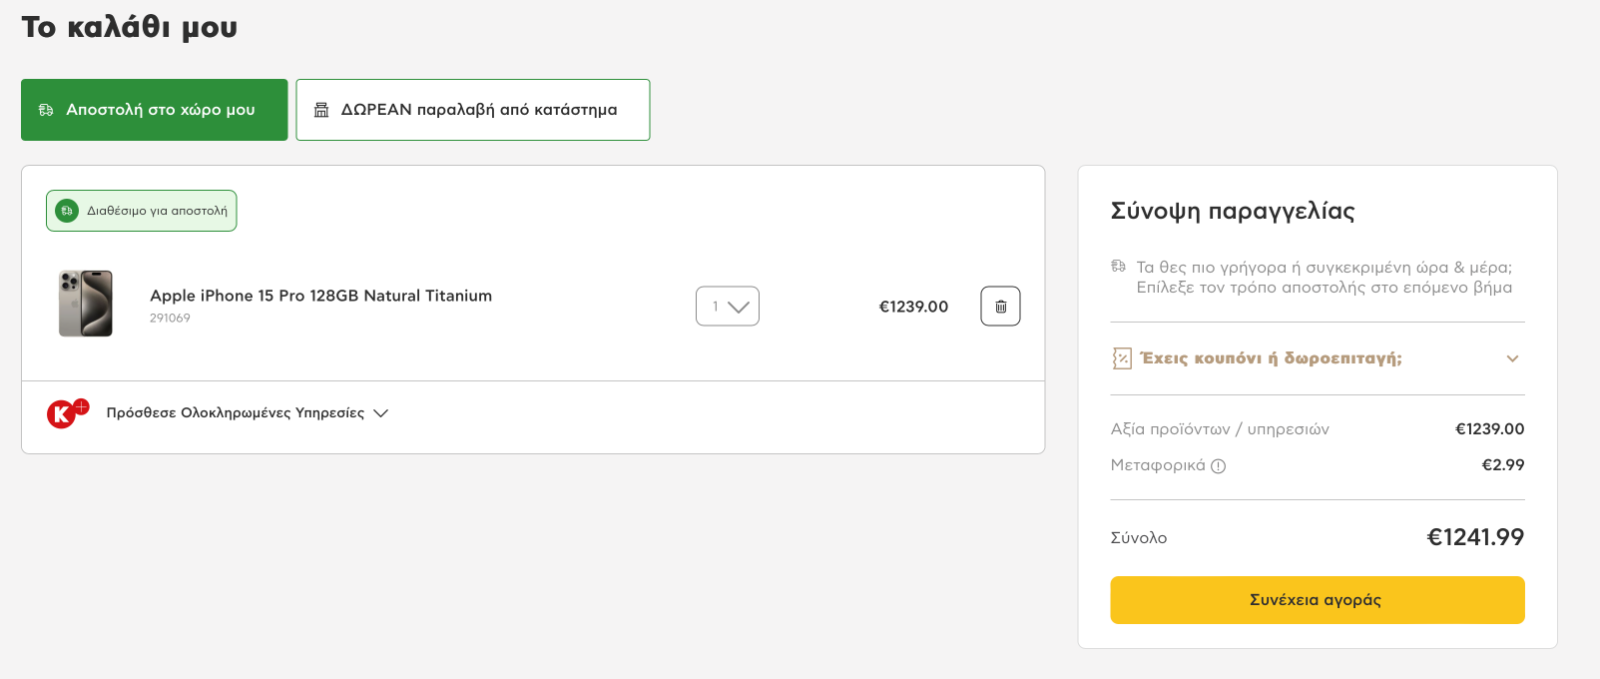Click the Διαθέσιμο για αποστολή badge
1600x679 pixels.
(141, 211)
